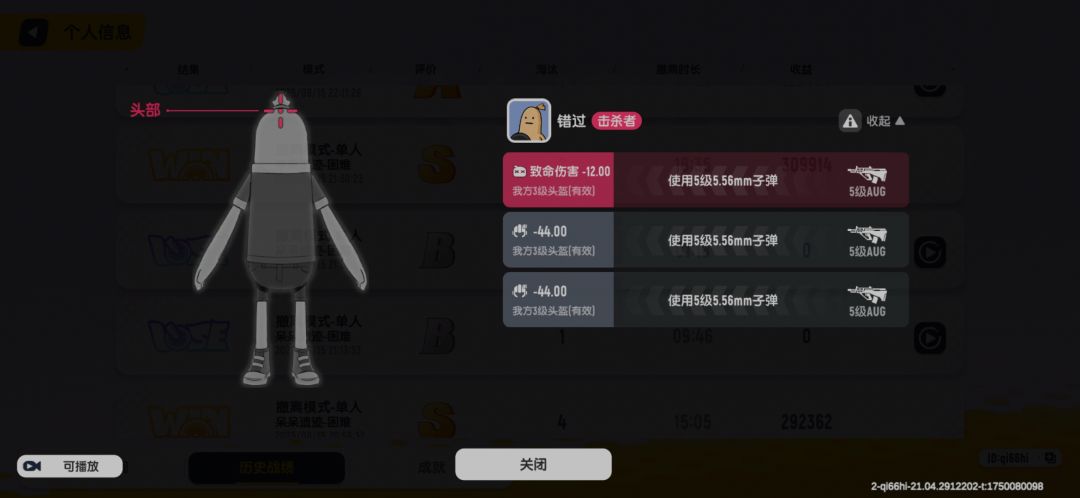Select the fatal damage -12.00 row
Viewport: 1080px width, 498px height.
(x=705, y=180)
